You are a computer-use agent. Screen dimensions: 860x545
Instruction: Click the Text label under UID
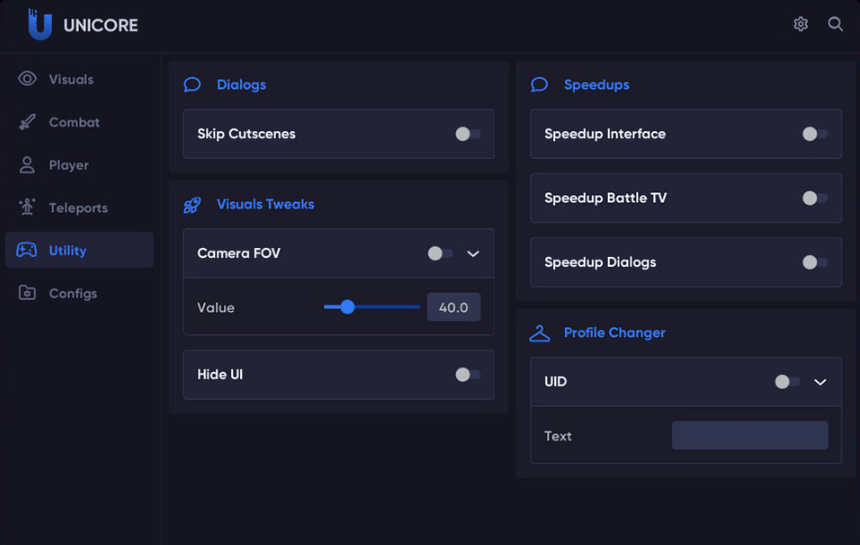click(x=558, y=436)
